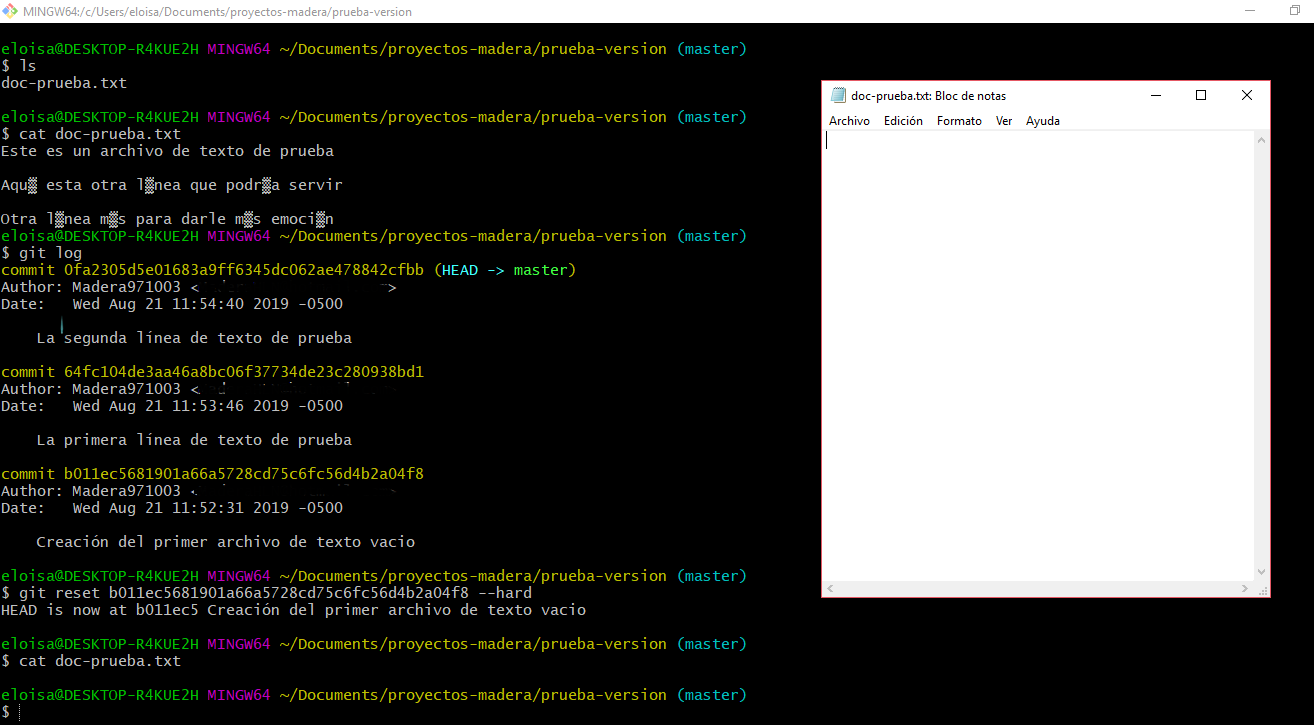Open the Archivo menu in Notepad
This screenshot has width=1314, height=725.
click(x=849, y=121)
